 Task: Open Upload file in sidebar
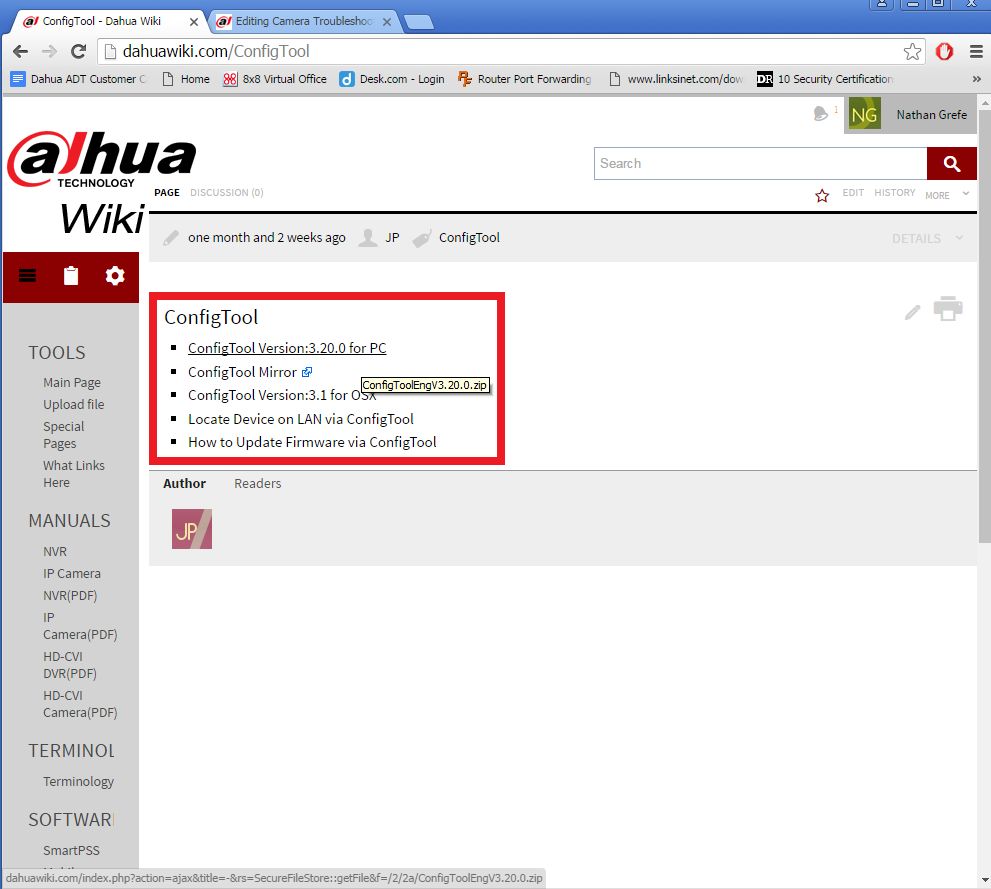pyautogui.click(x=74, y=404)
